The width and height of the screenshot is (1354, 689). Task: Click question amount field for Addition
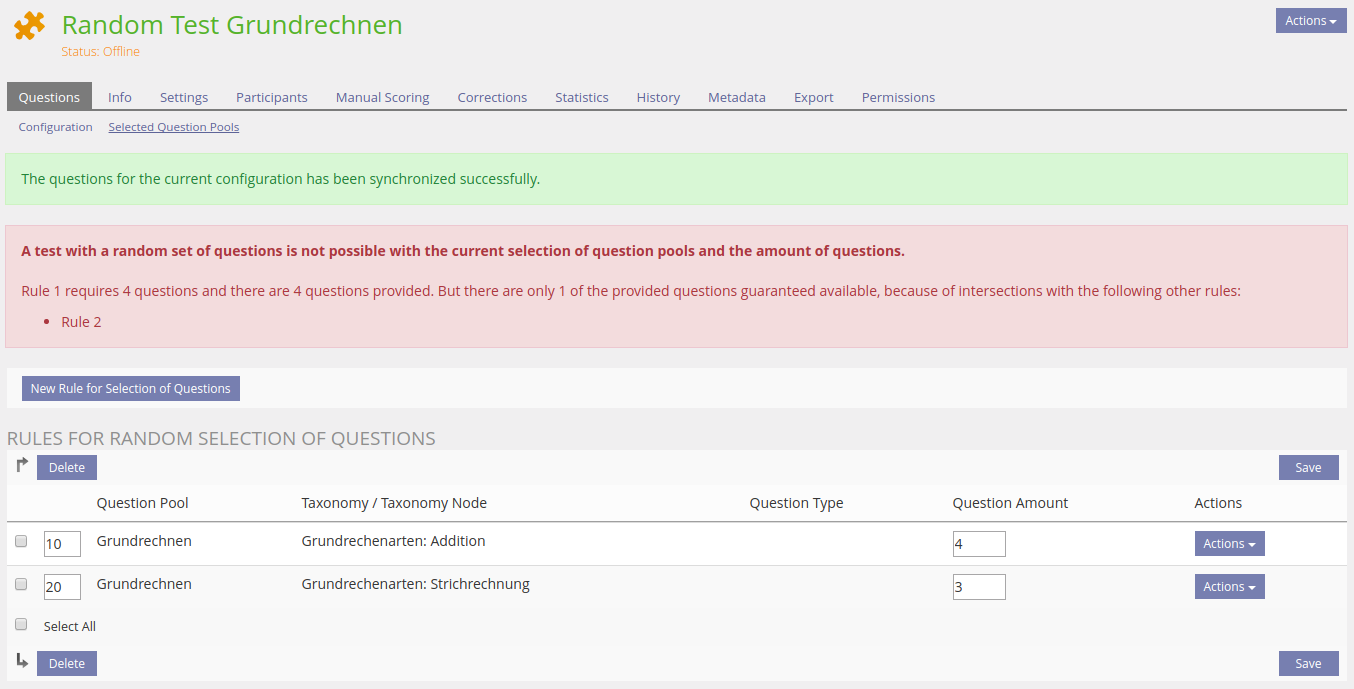coord(978,544)
